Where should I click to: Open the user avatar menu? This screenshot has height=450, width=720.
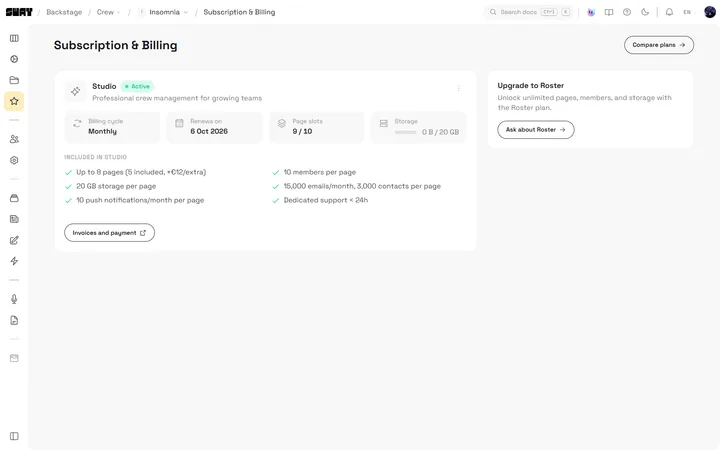[710, 12]
